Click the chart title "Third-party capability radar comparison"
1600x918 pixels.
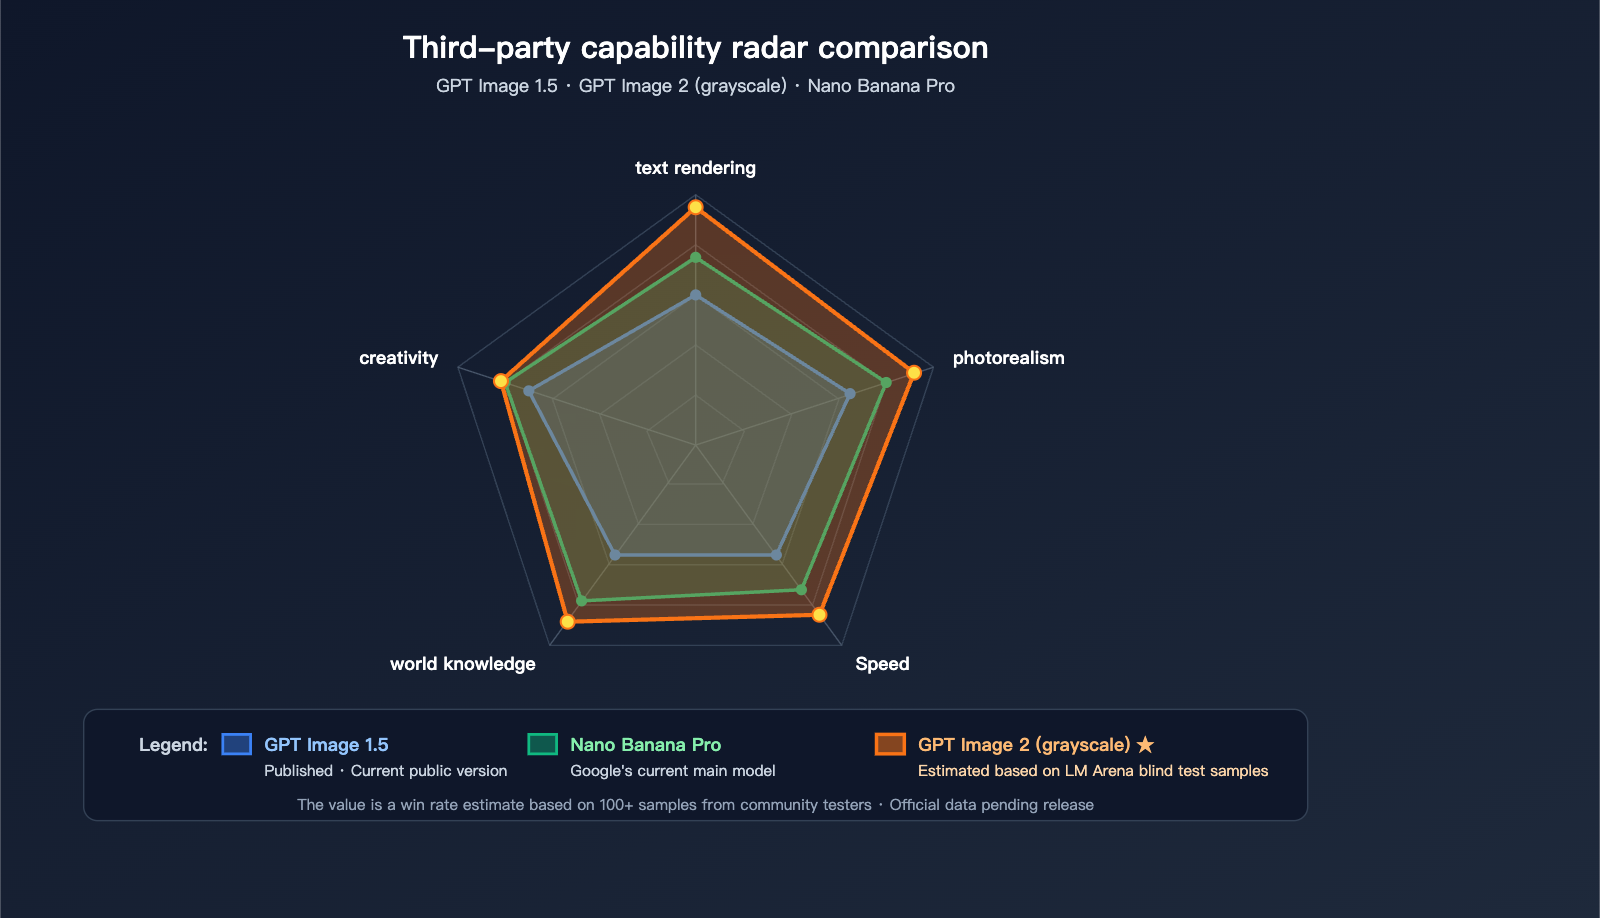tap(695, 48)
